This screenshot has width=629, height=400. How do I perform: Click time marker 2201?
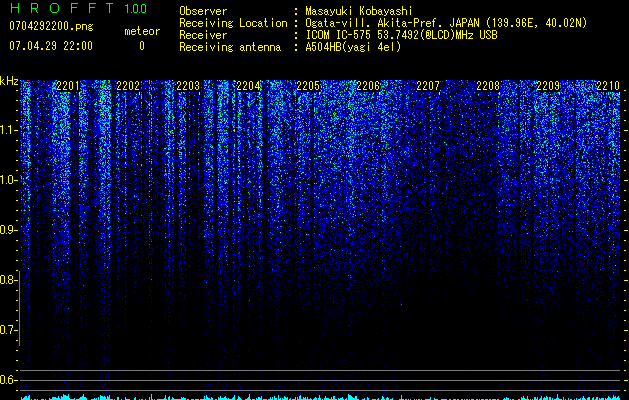click(x=68, y=86)
